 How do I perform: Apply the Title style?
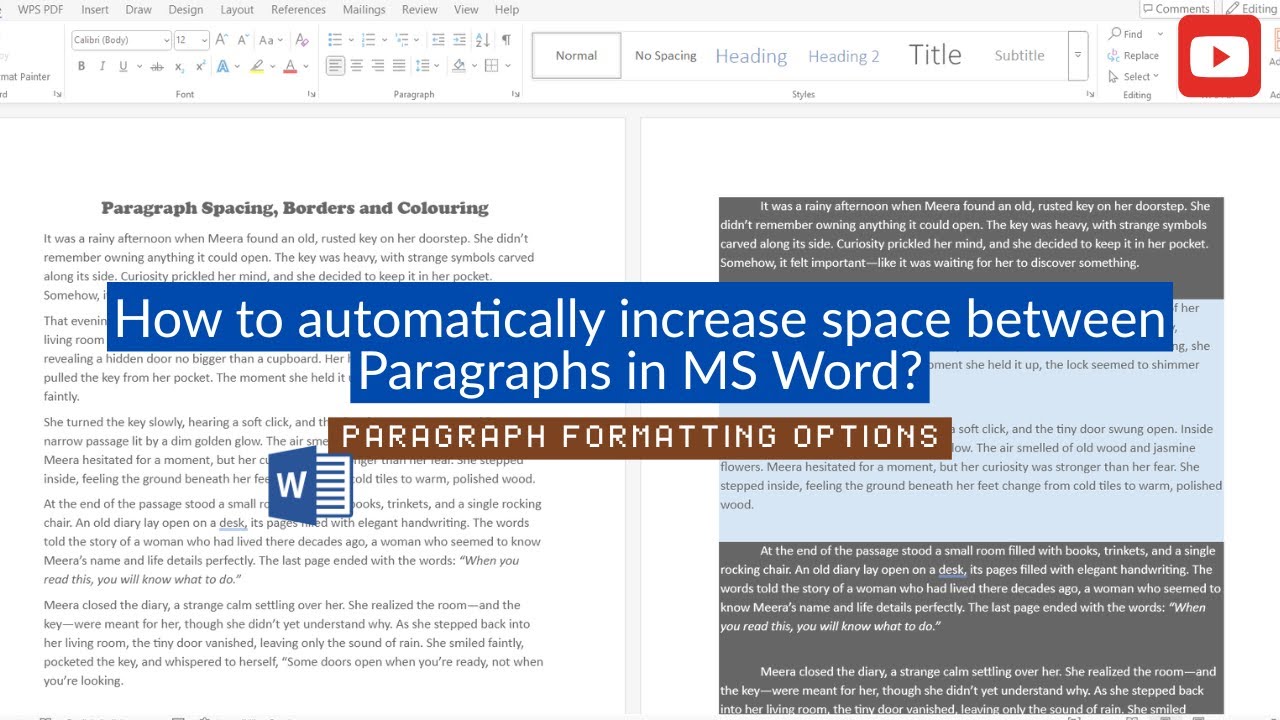click(935, 55)
